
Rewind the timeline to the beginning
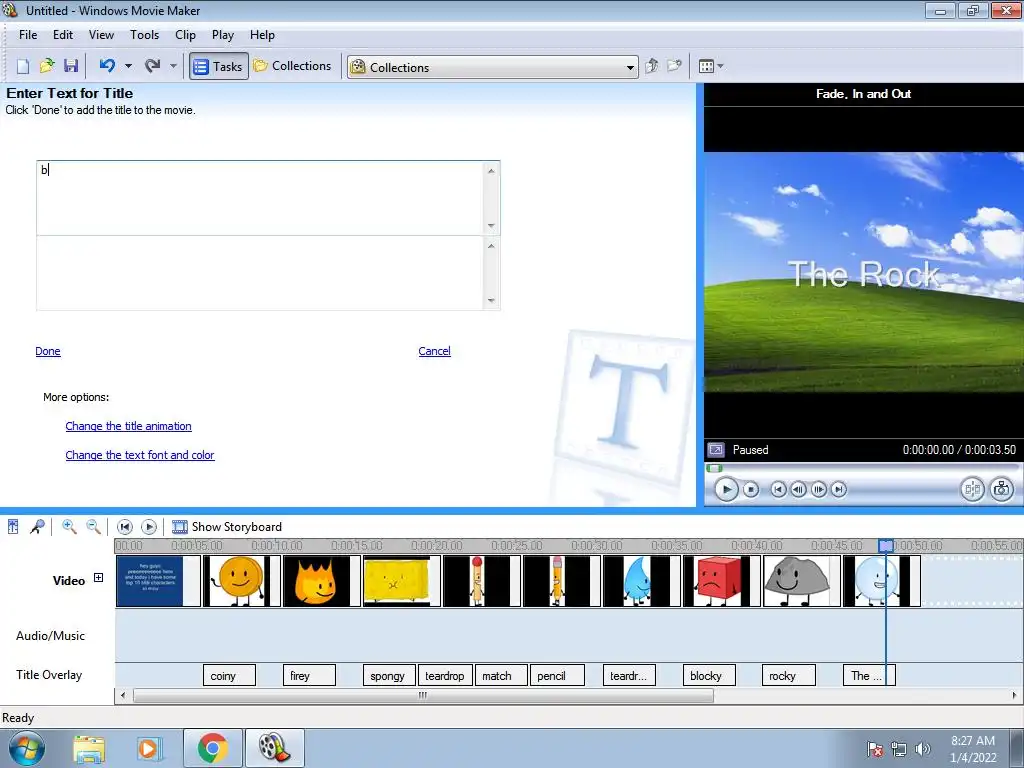tap(125, 526)
